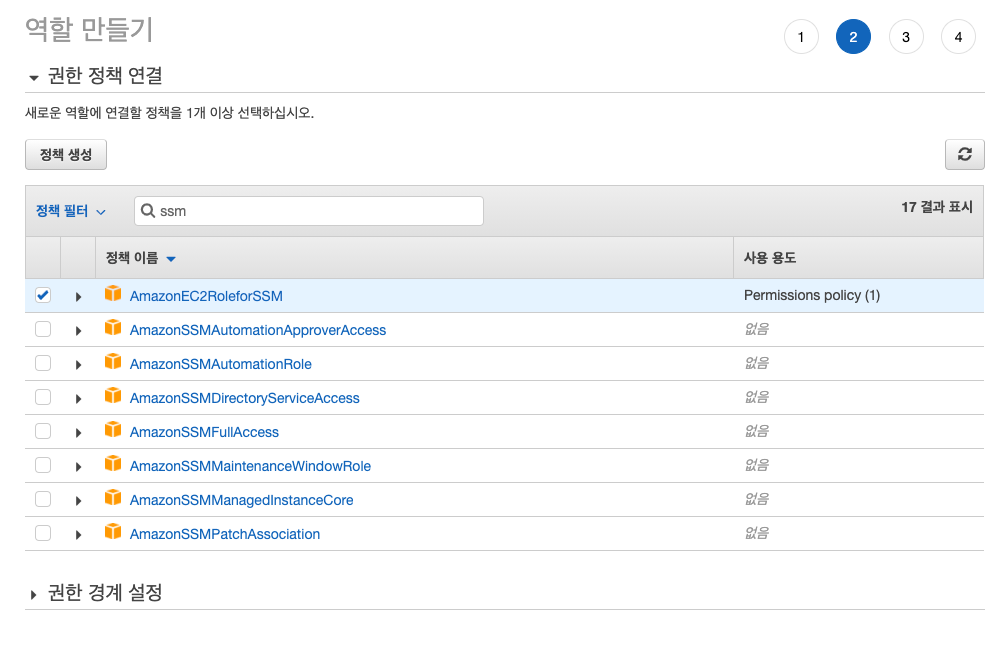
Task: Open the AmazonSSMMaintenanceWindowRole link
Action: click(x=250, y=467)
